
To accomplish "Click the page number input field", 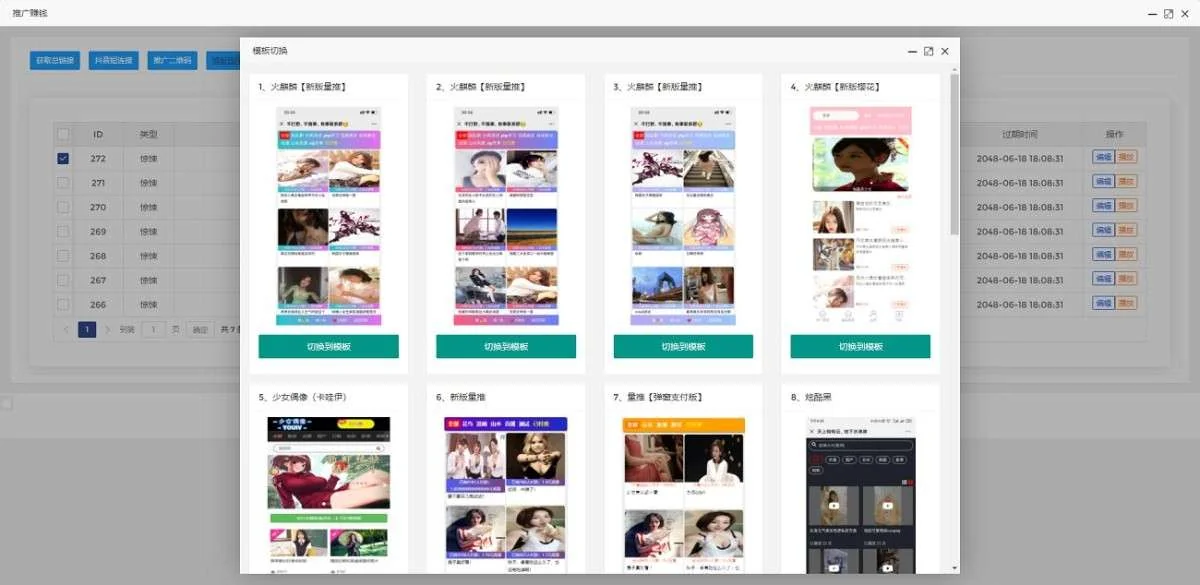I will pos(153,329).
